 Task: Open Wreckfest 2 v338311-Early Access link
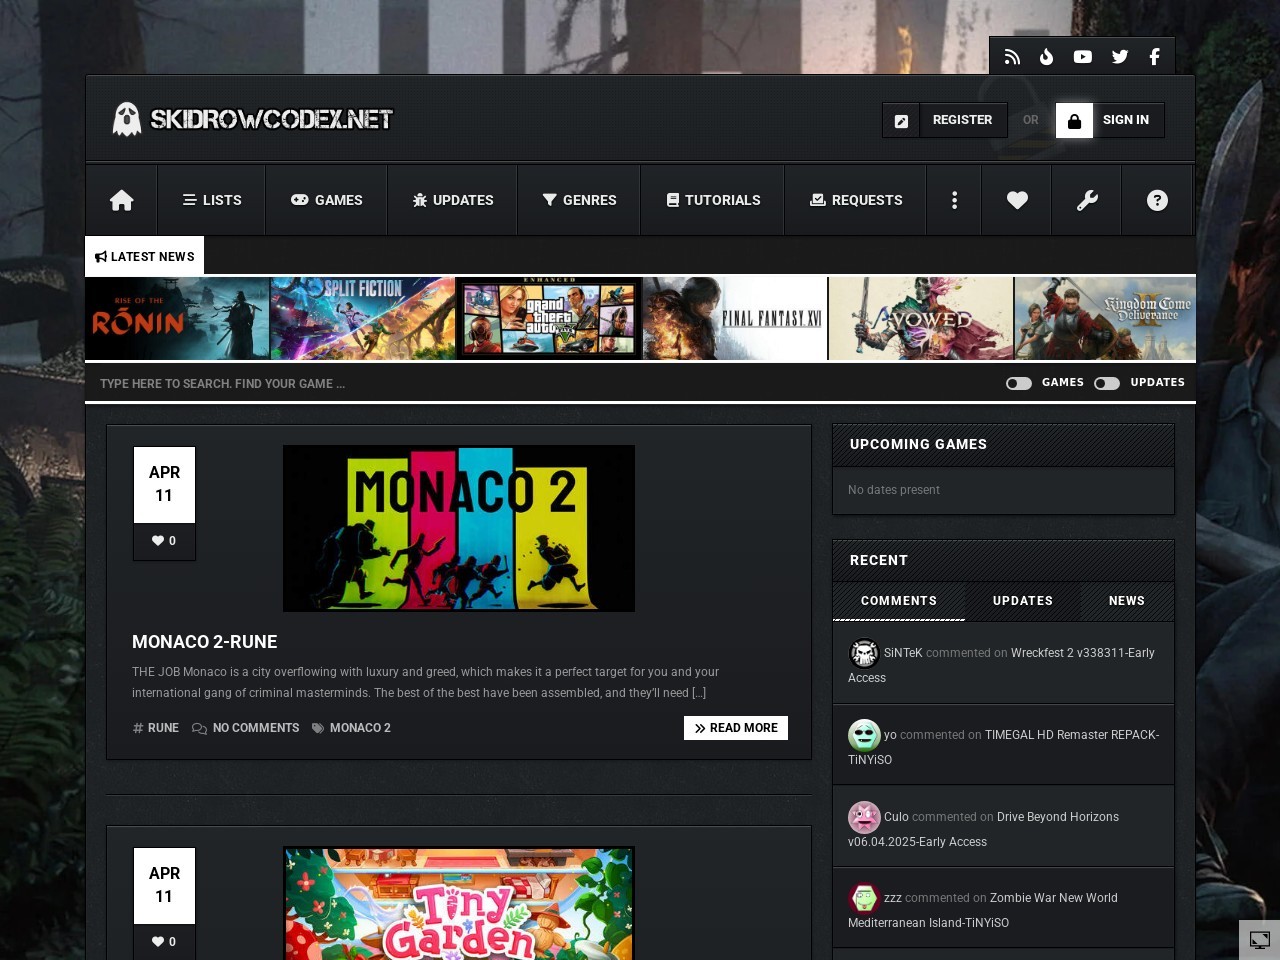(1001, 665)
